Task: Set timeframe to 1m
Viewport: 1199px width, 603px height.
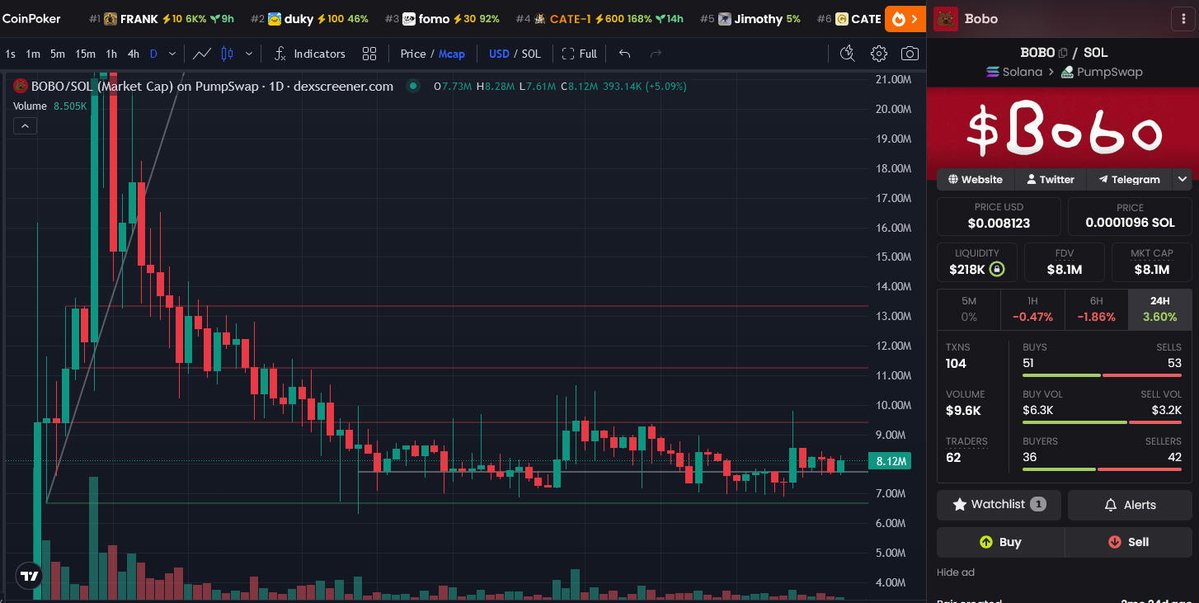Action: point(33,53)
